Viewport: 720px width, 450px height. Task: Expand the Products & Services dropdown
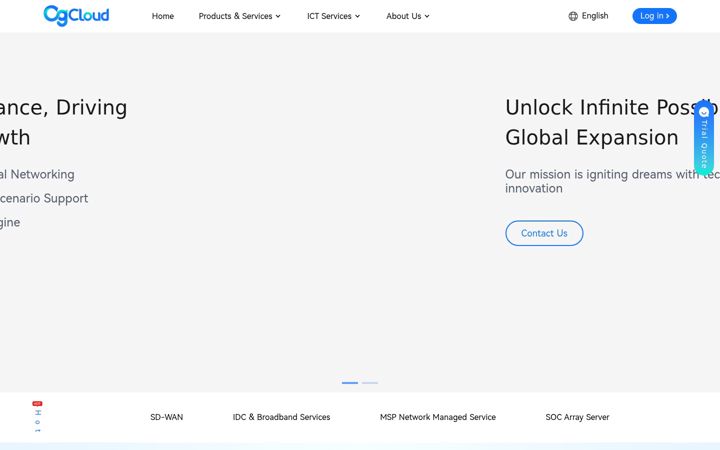point(239,16)
